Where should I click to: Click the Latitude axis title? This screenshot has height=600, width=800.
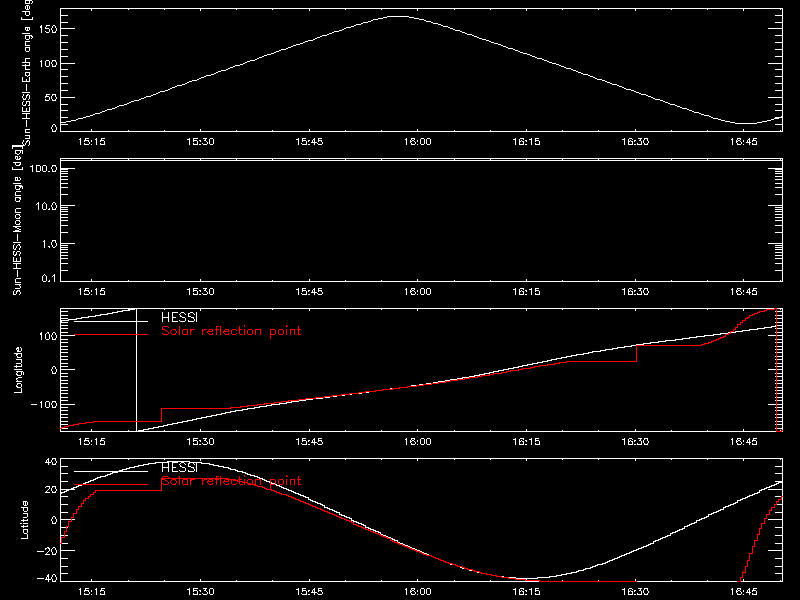coord(24,520)
